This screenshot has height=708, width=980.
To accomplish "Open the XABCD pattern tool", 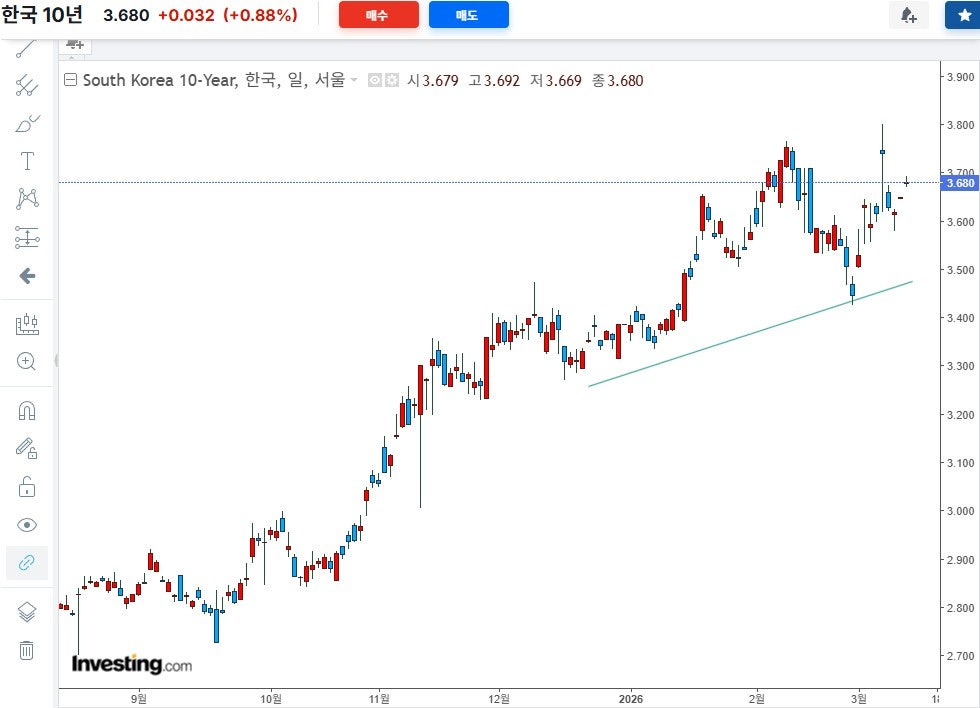I will click(27, 199).
